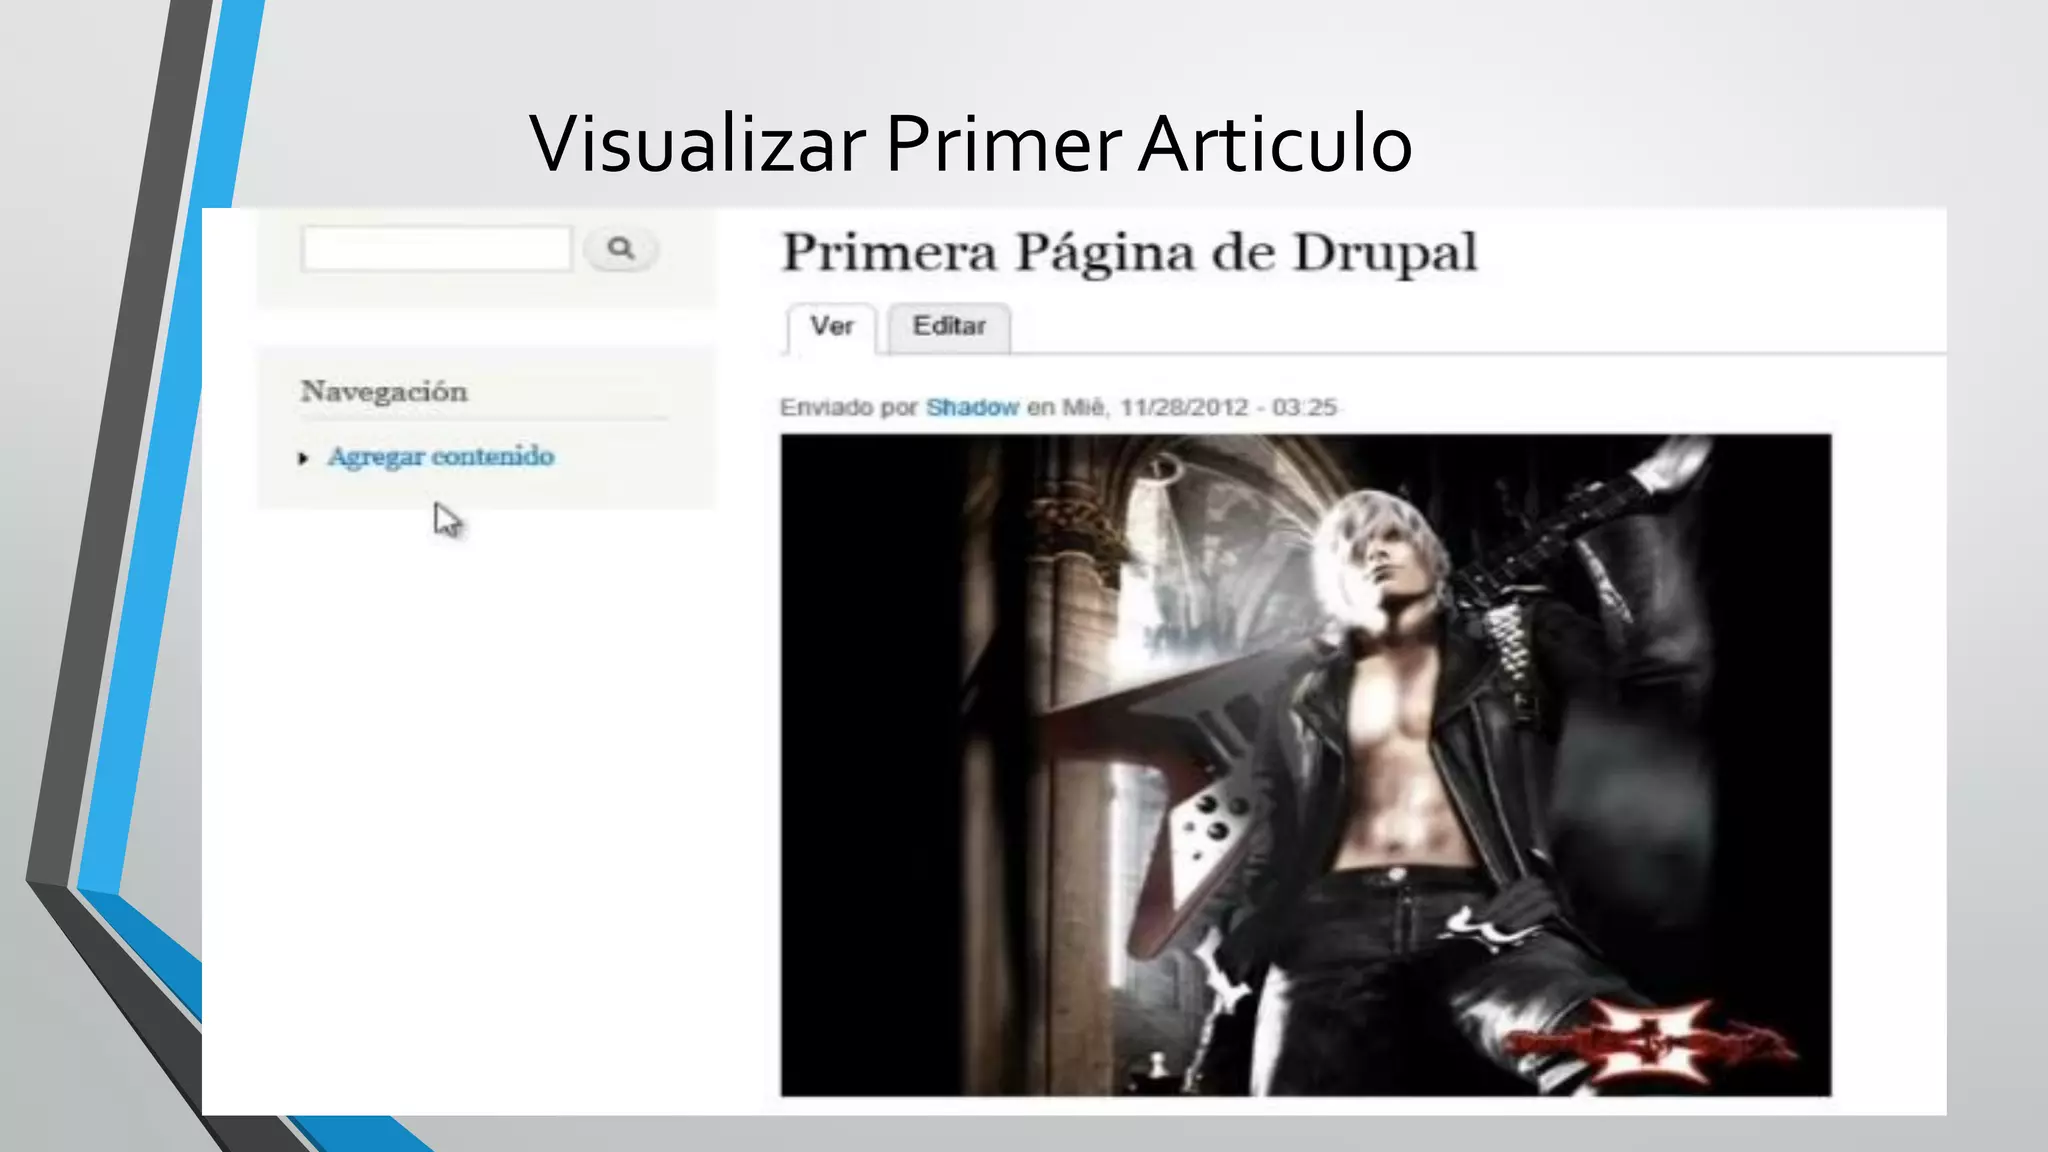
Task: Click the Visualizar Primer Articulo slide title
Action: pos(970,144)
